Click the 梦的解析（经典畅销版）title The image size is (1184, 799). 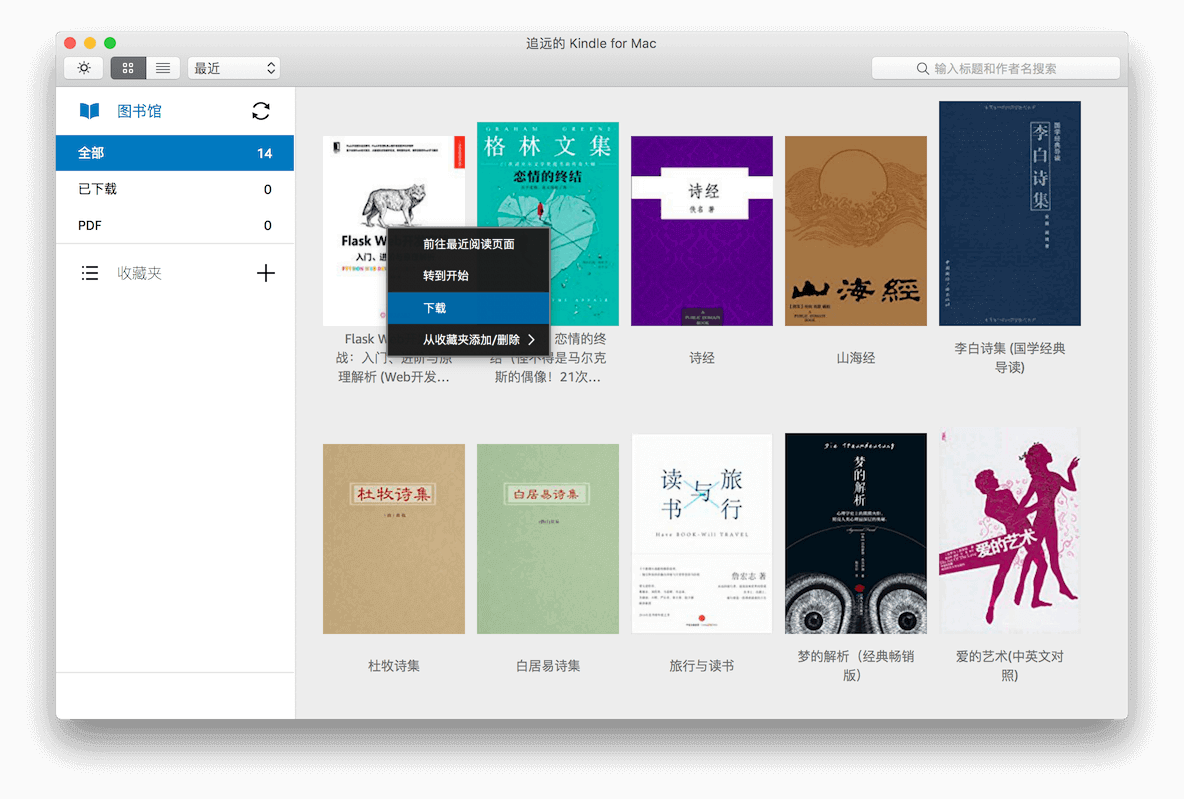pos(856,666)
